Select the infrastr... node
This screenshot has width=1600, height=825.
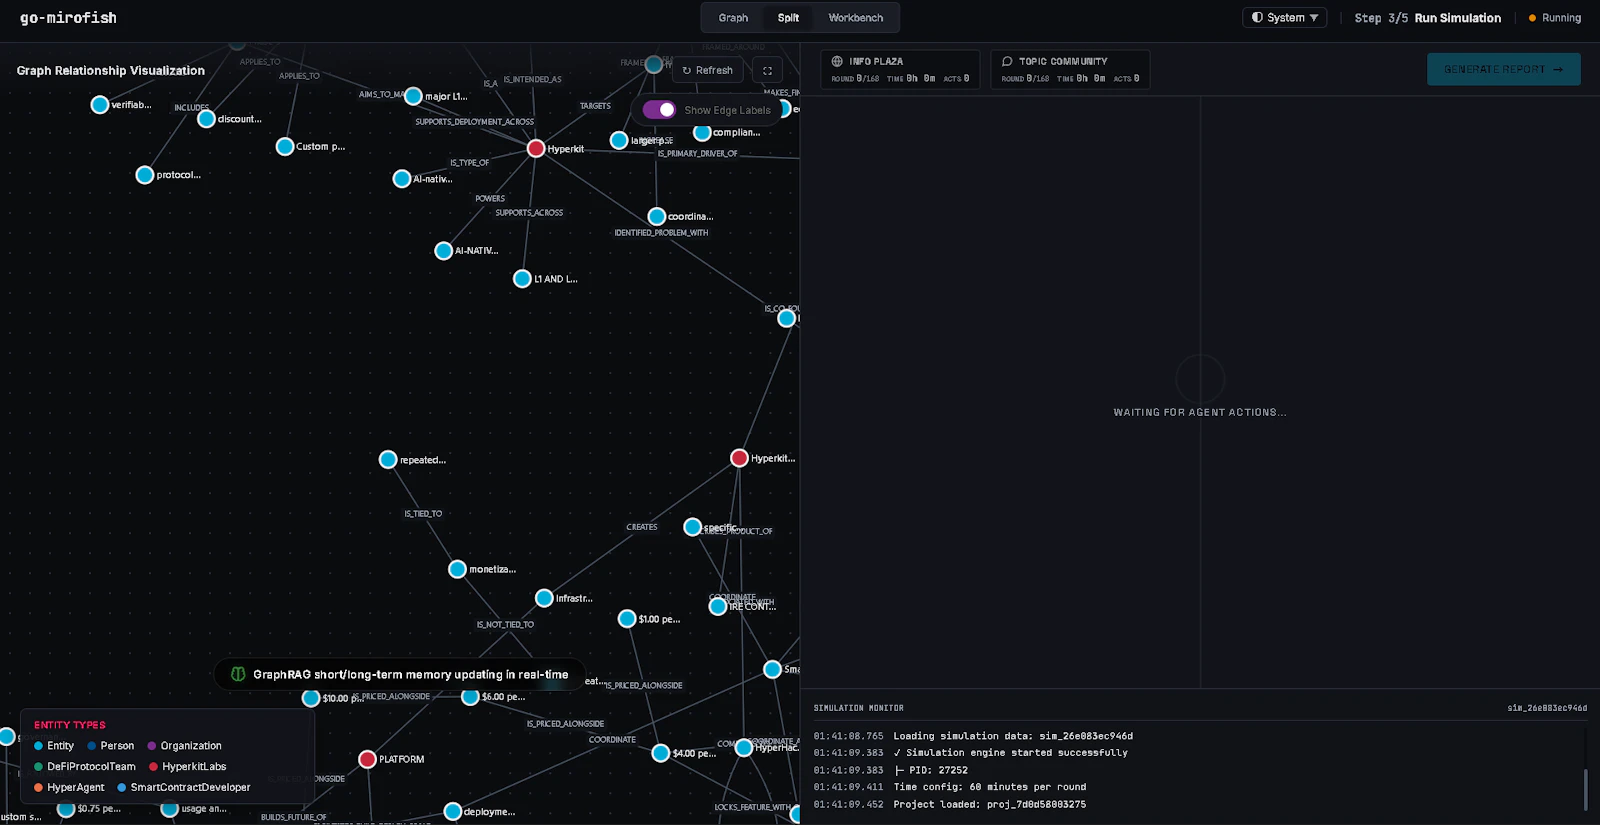tap(544, 598)
